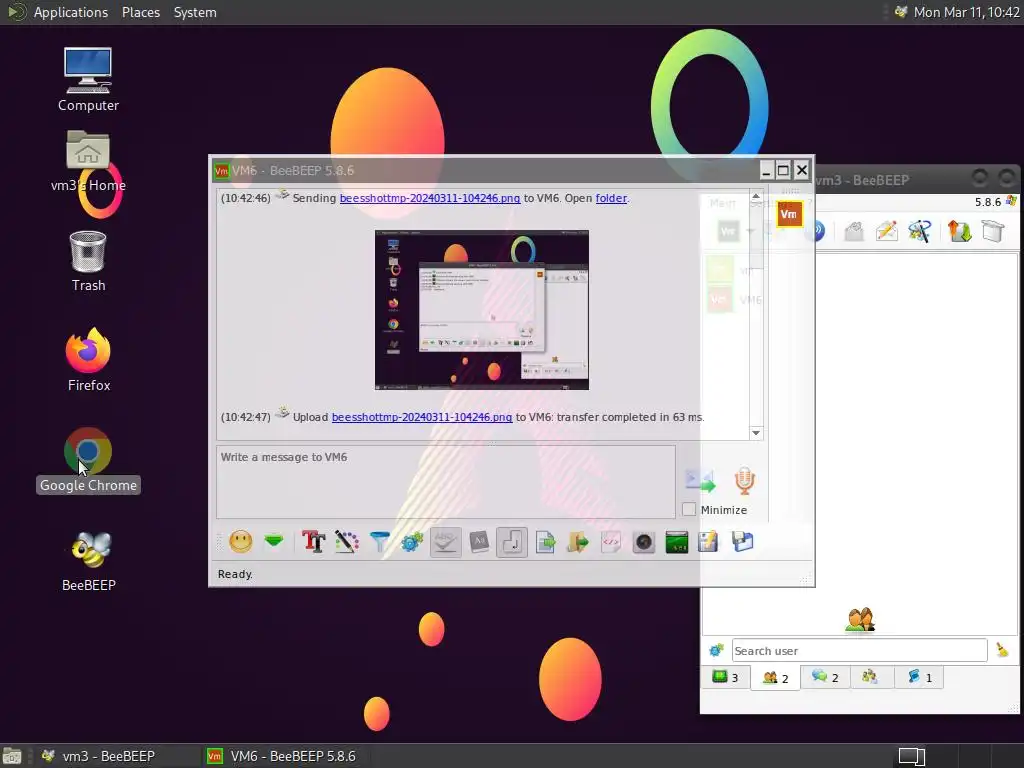This screenshot has height=768, width=1024.
Task: Click the camera screenshot icon in toolbar
Action: click(644, 541)
